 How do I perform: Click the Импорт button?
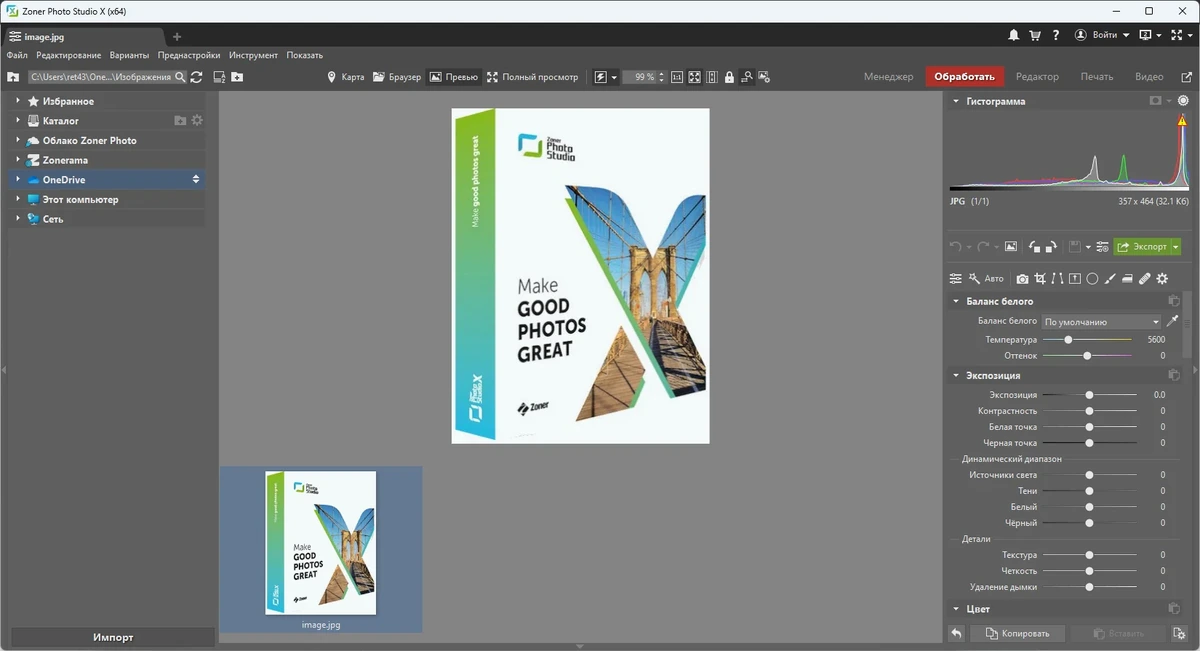coord(113,637)
